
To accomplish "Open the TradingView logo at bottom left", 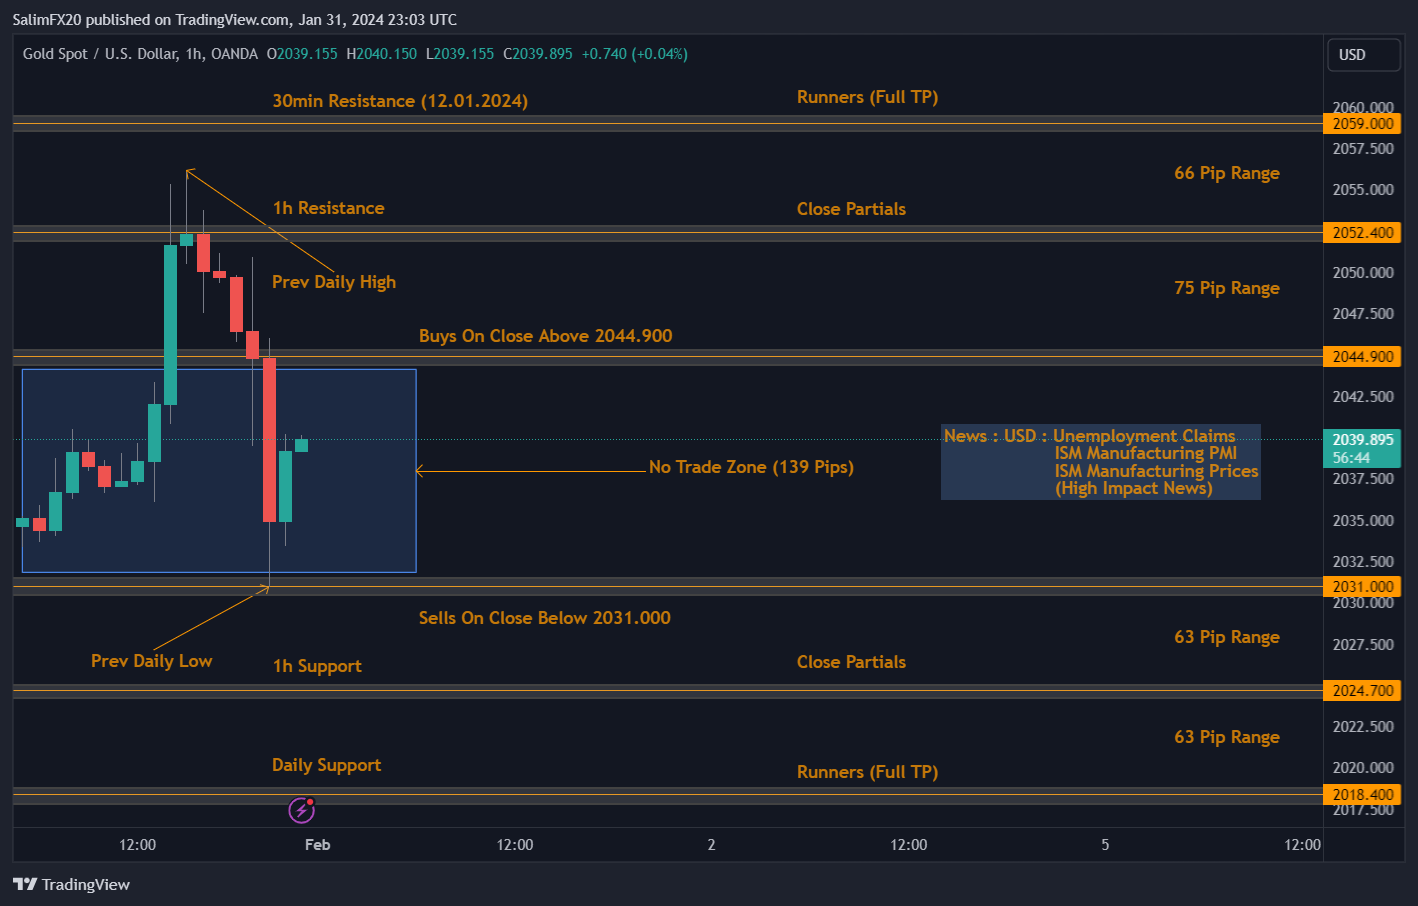I will 72,884.
